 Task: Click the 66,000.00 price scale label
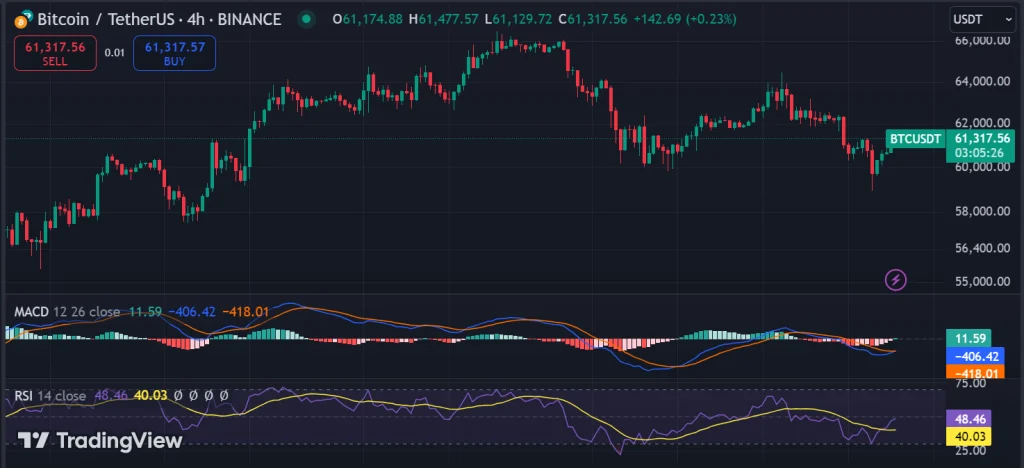click(x=981, y=41)
